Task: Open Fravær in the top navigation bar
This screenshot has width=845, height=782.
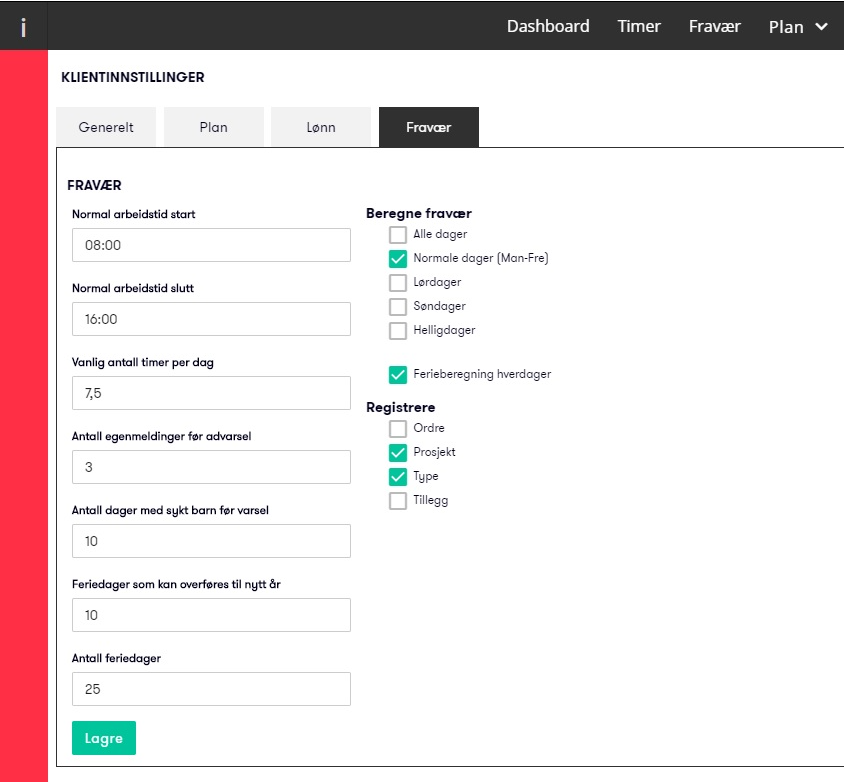Action: (x=715, y=26)
